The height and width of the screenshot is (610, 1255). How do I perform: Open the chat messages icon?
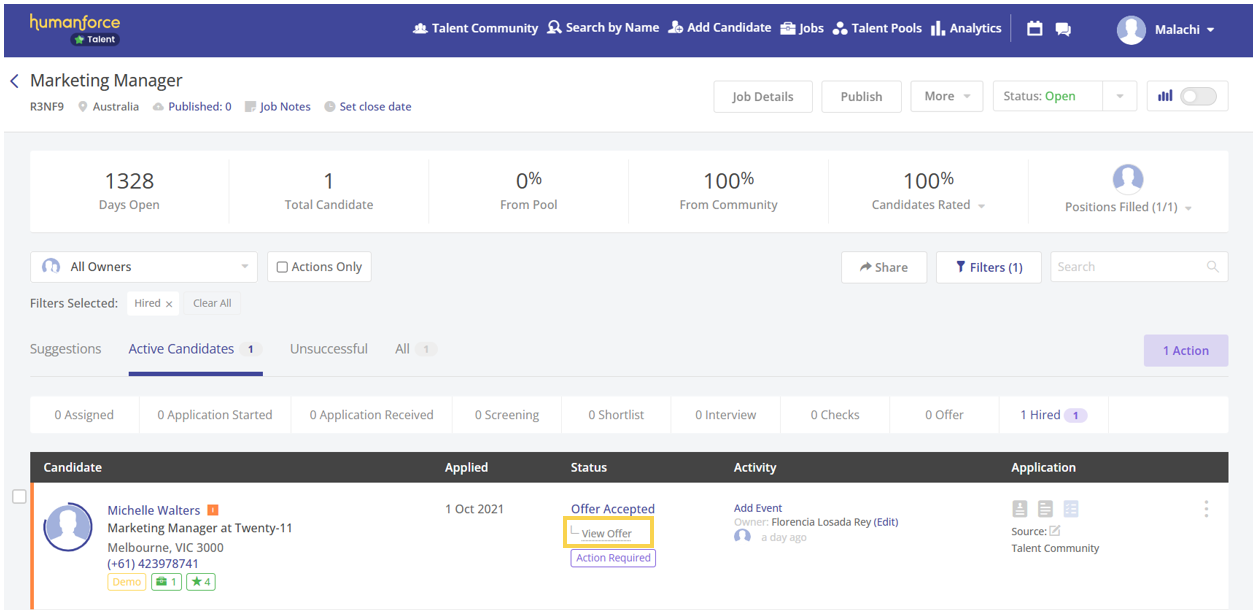1063,29
